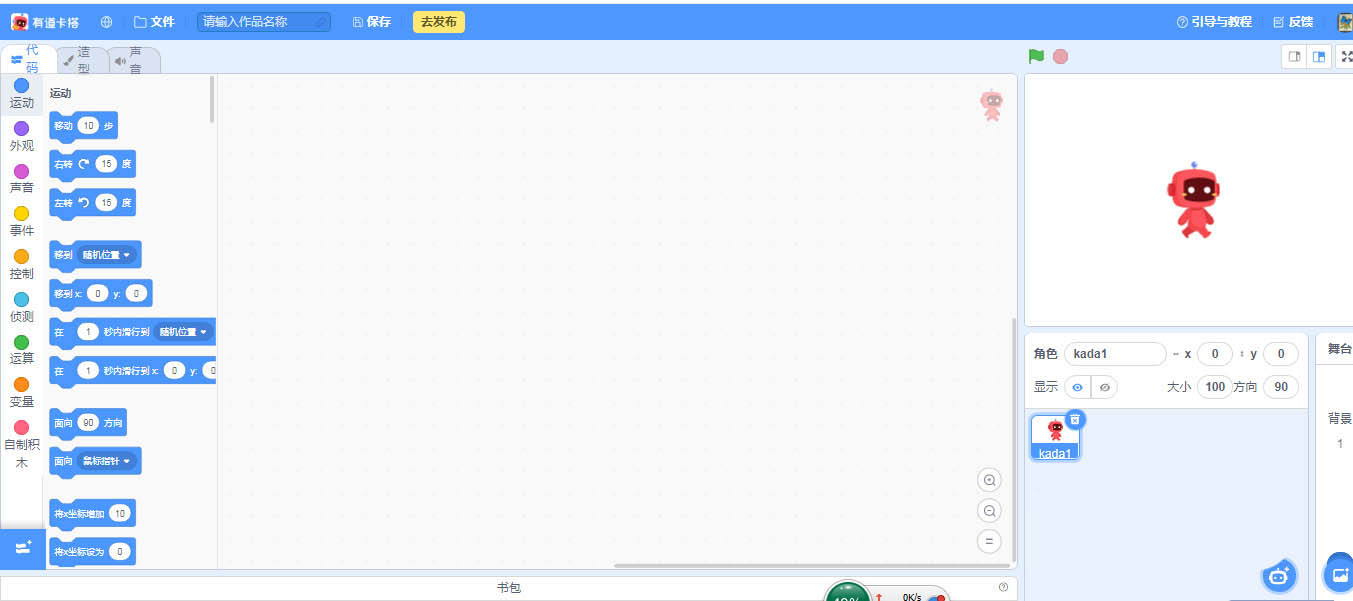The image size is (1353, 601).
Task: Open 鼠标指针 dropdown in 面向 block
Action: 106,461
